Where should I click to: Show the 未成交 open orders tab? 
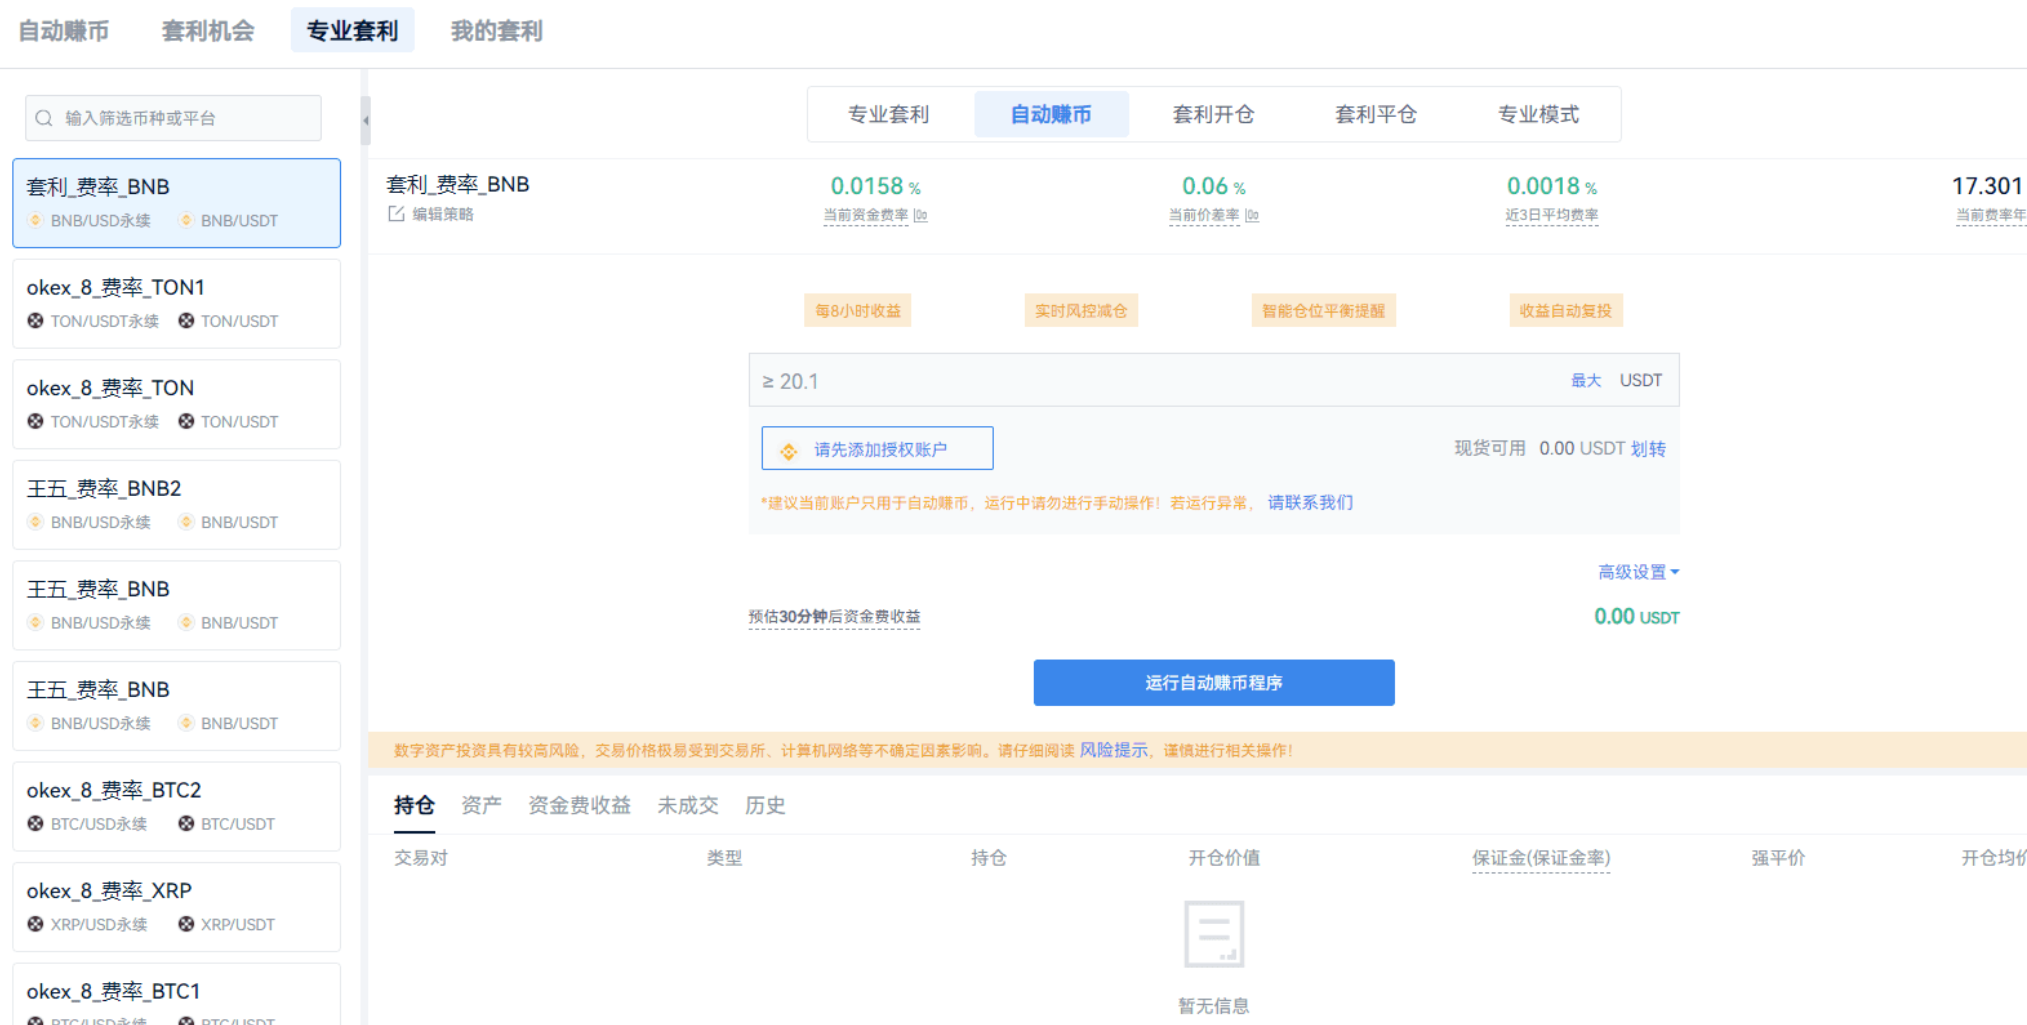(688, 805)
